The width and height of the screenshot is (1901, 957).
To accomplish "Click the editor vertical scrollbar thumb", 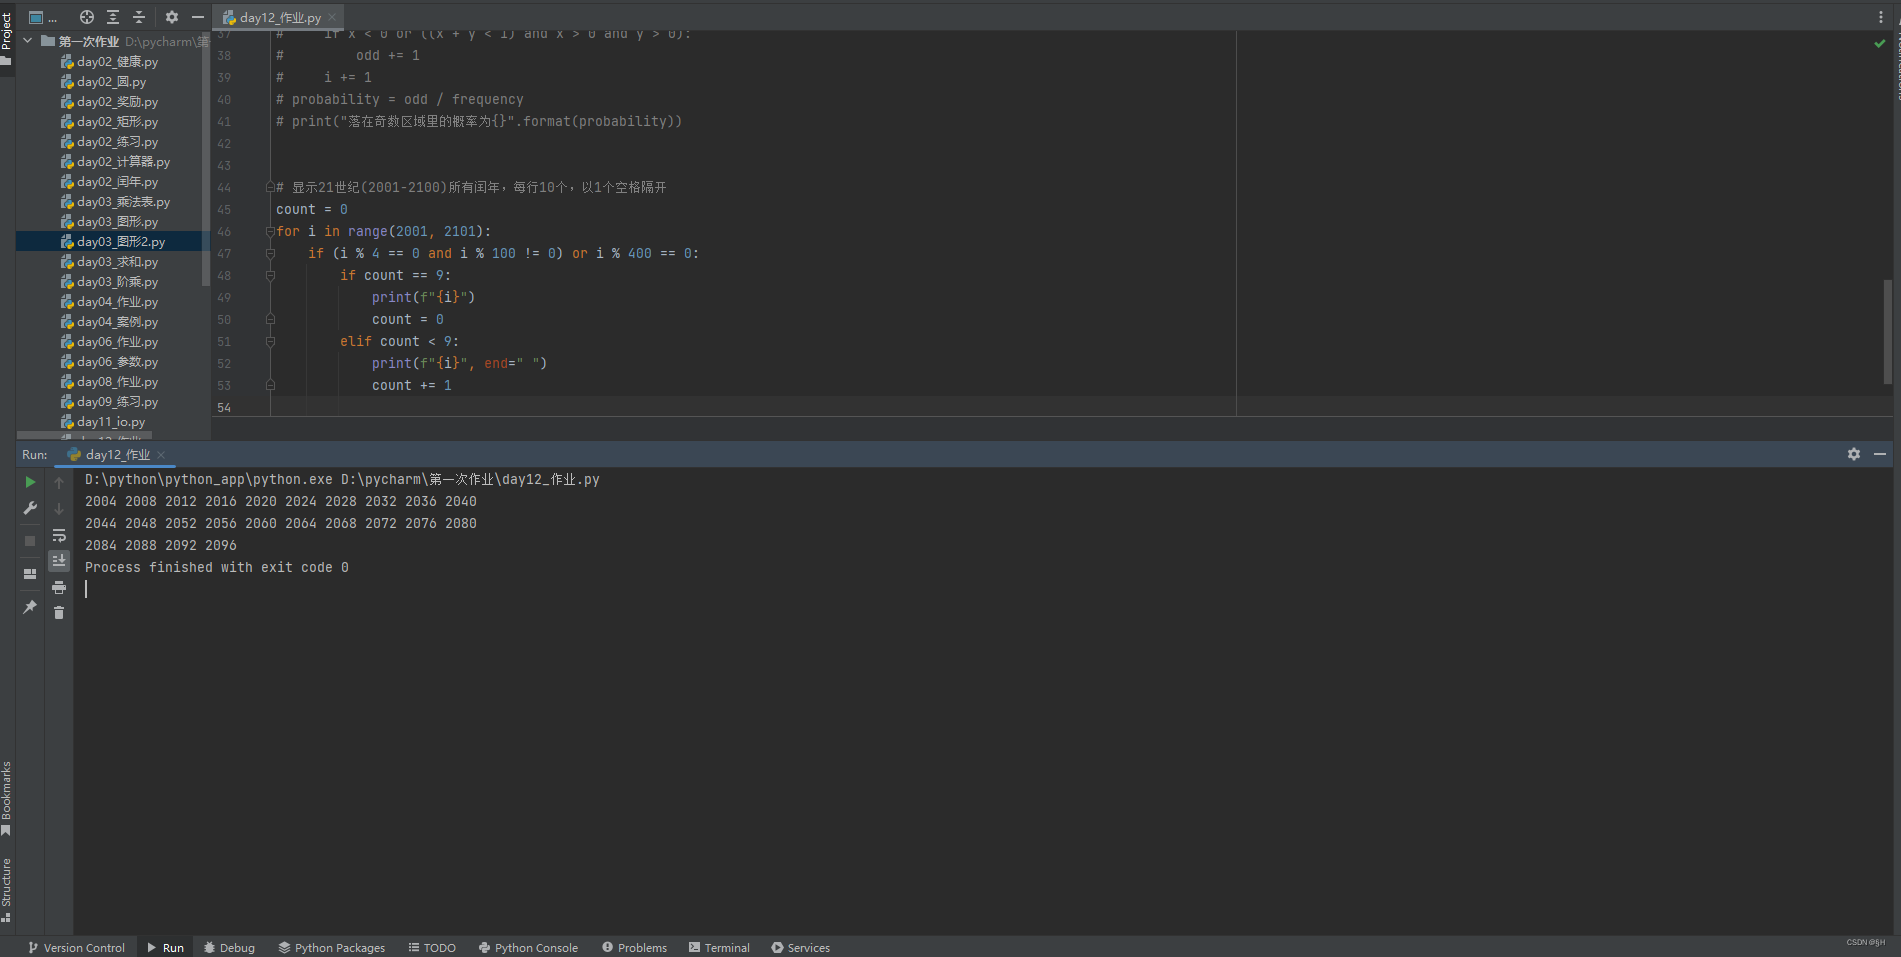I will tap(1888, 332).
